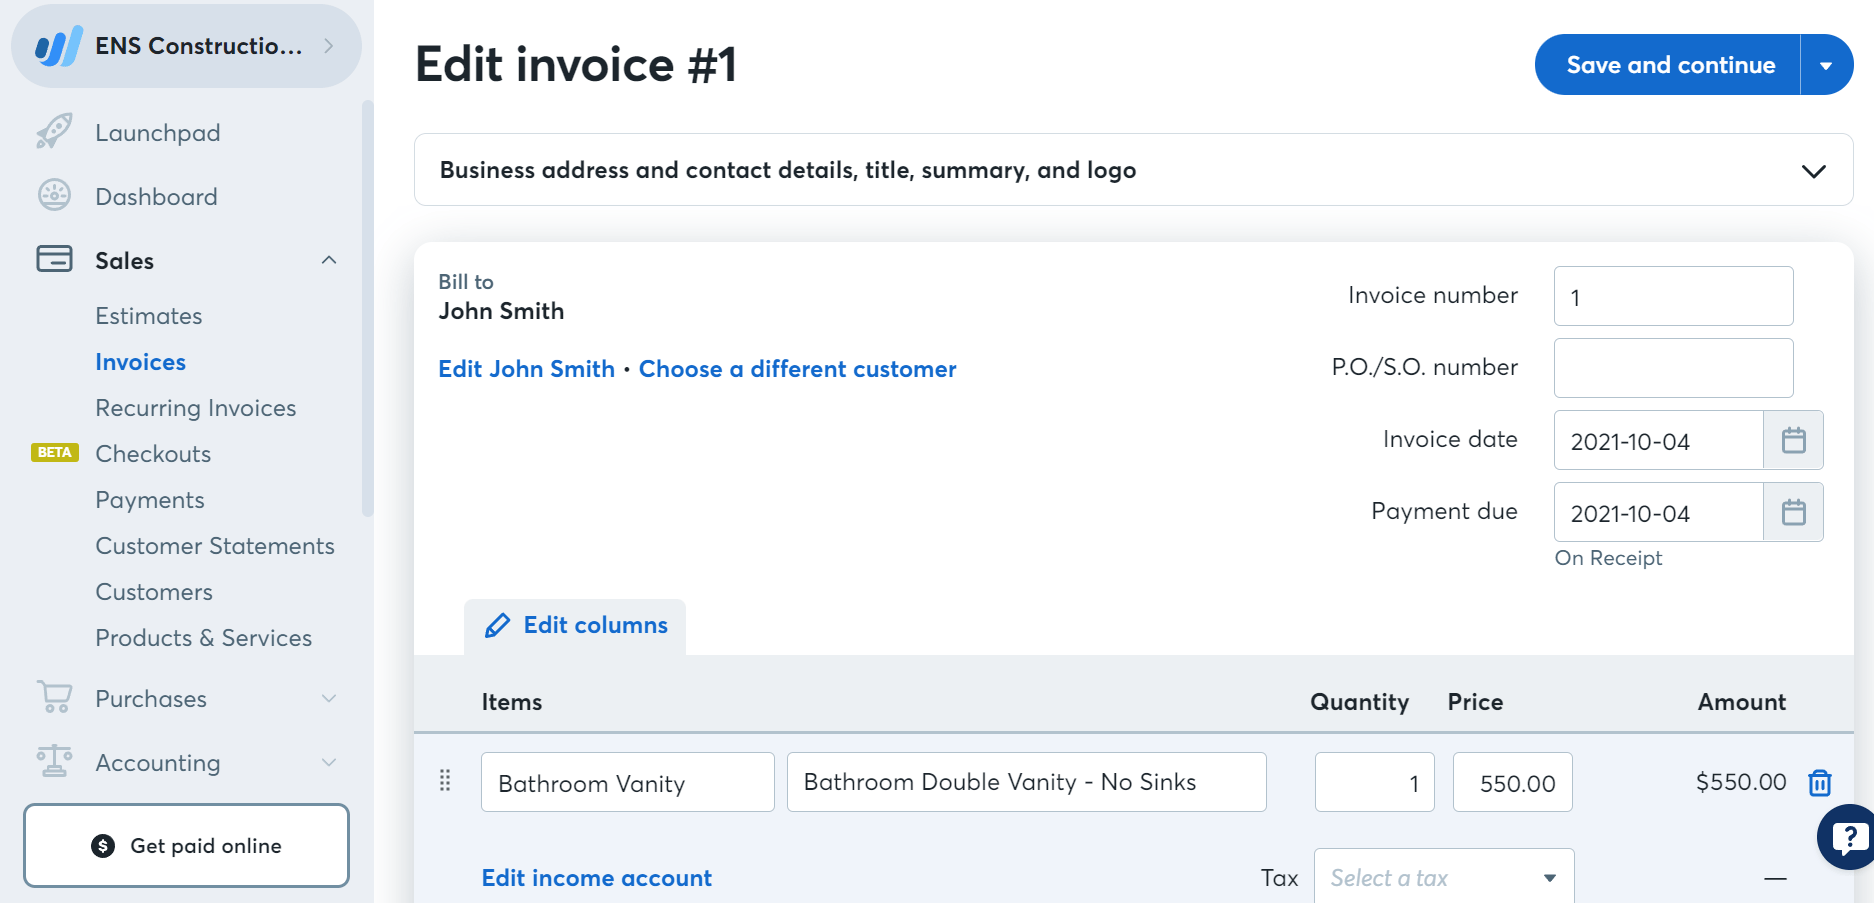Click the Accounting balance scale icon
Viewport: 1874px width, 903px height.
55,762
